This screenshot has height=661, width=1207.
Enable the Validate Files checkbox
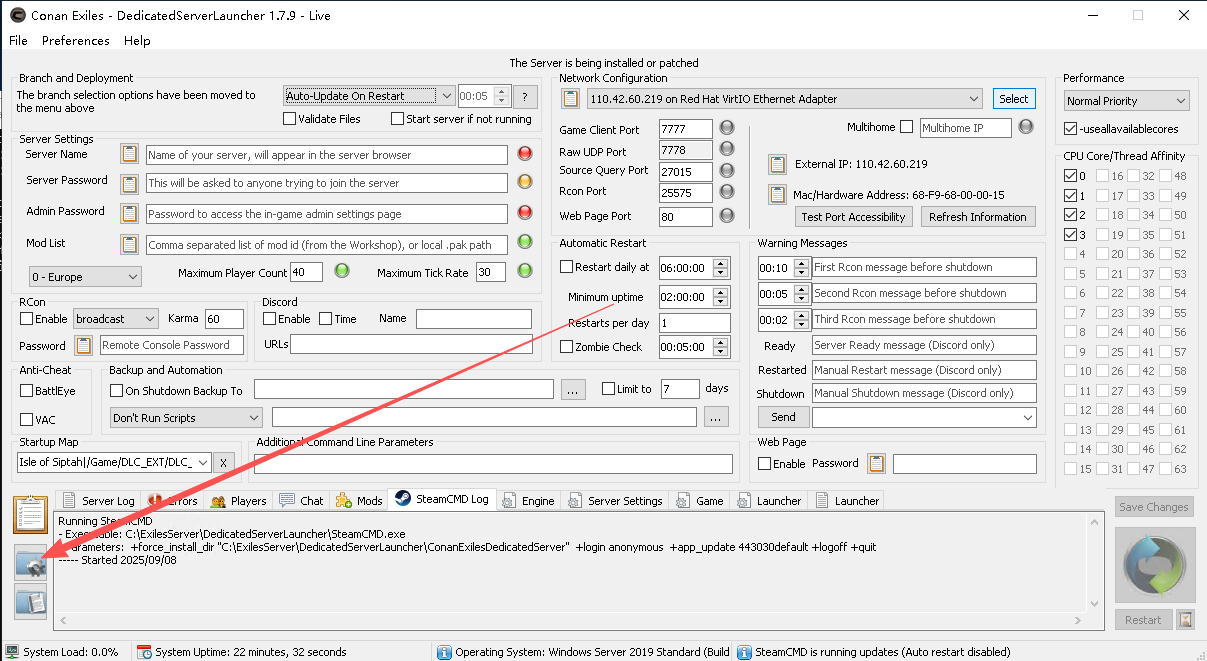[x=290, y=119]
